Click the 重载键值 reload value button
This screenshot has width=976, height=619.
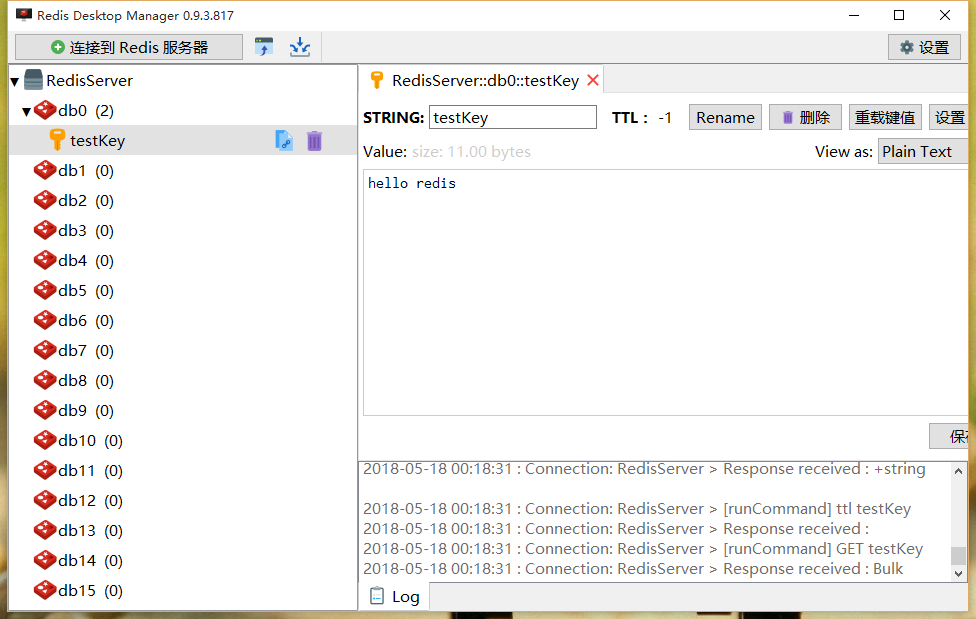(885, 117)
